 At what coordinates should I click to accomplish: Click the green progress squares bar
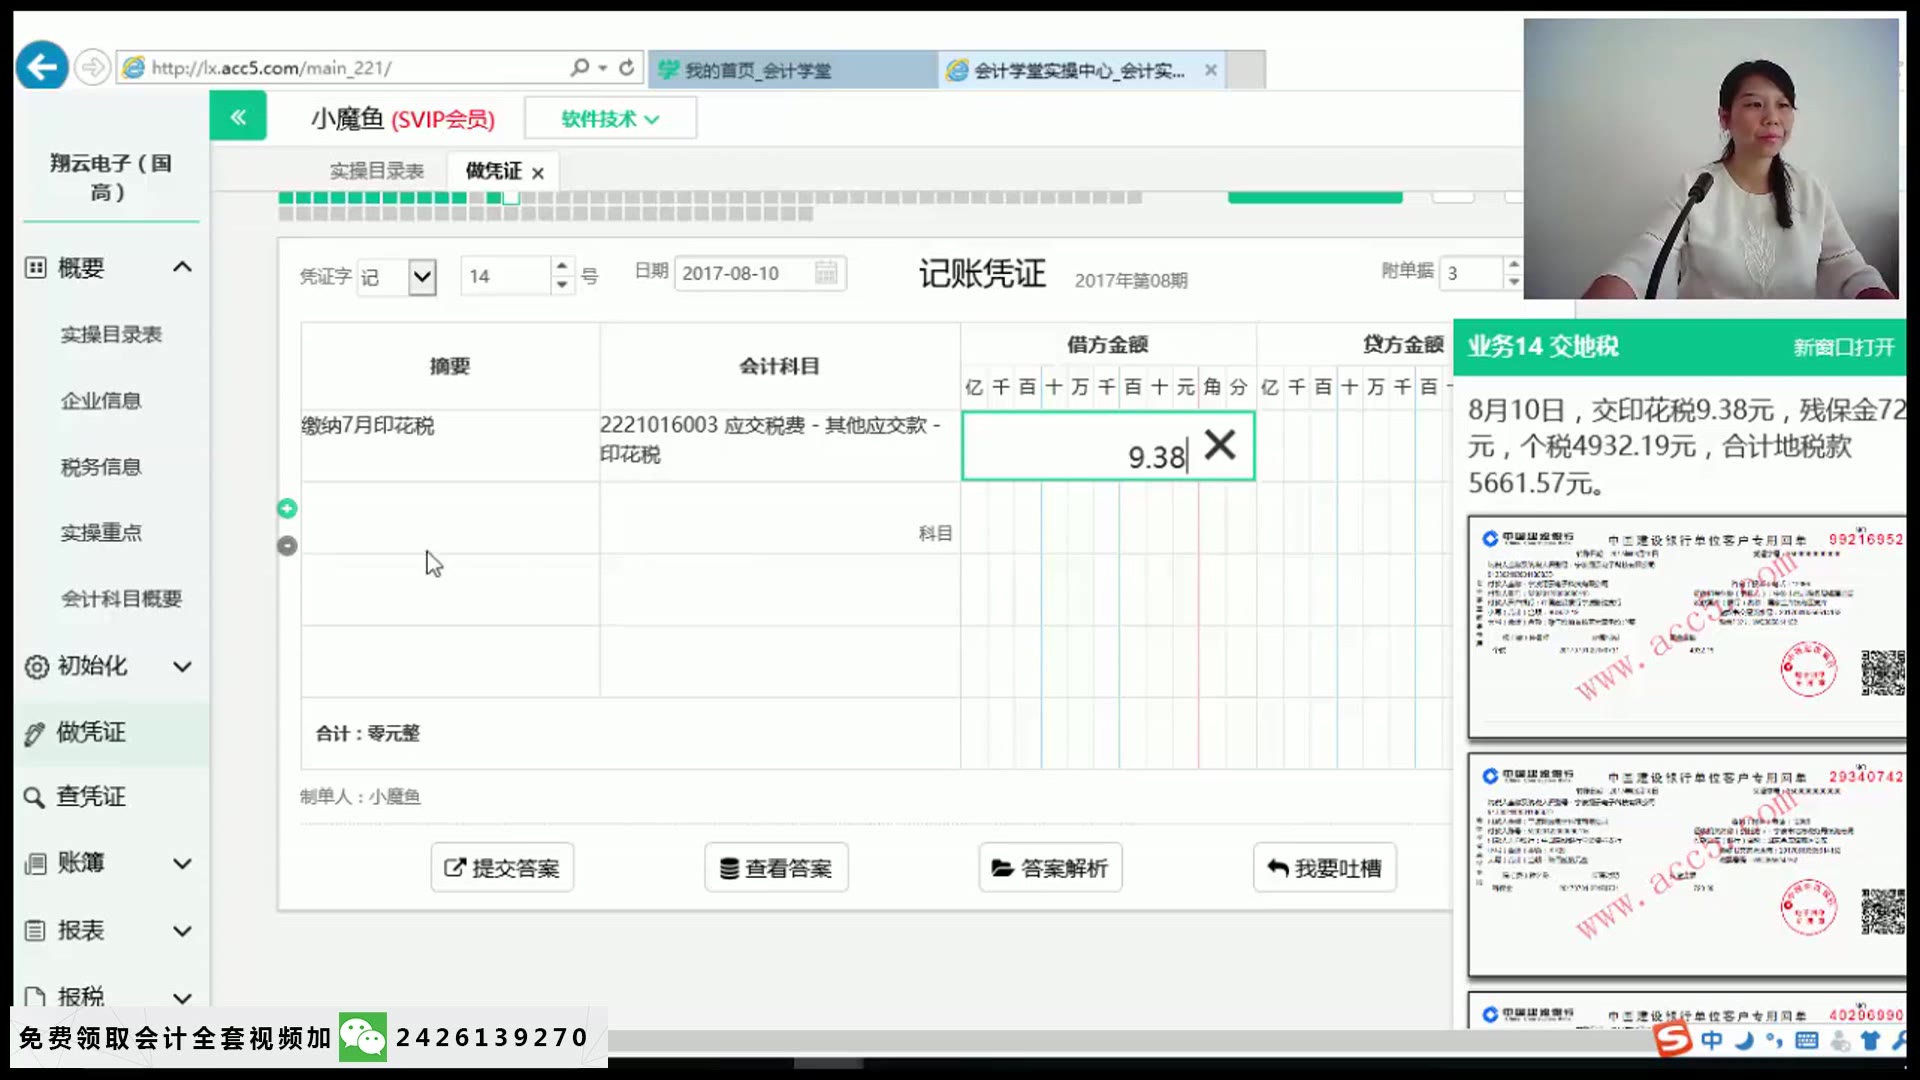pos(710,205)
